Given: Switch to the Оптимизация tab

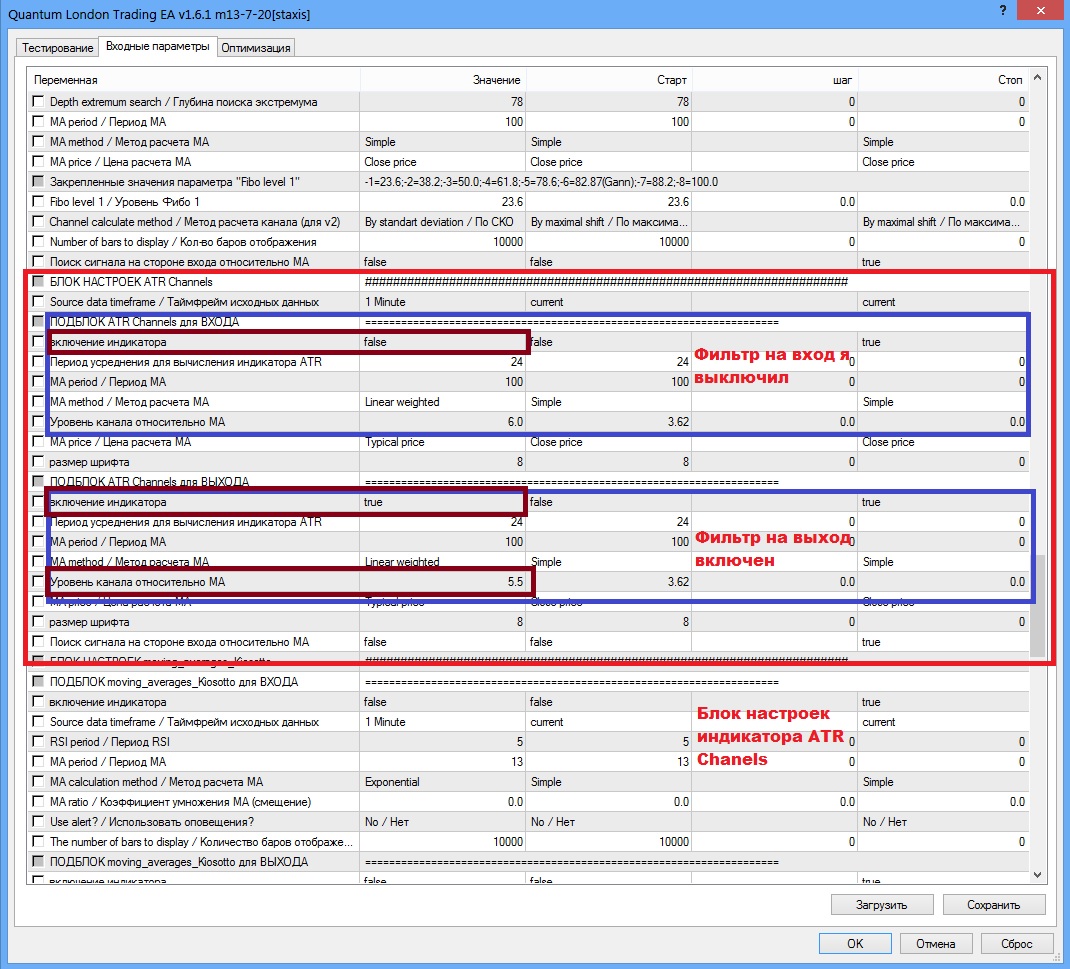Looking at the screenshot, I should click(x=256, y=48).
